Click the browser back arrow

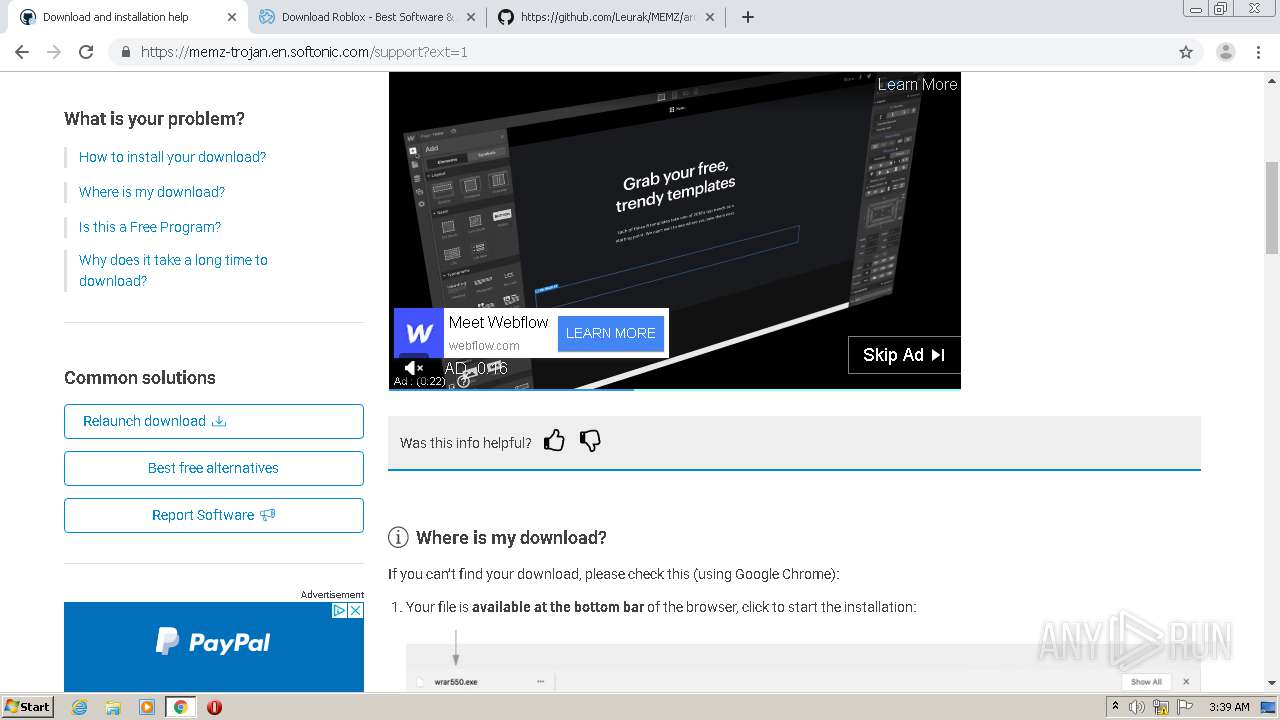pyautogui.click(x=22, y=52)
